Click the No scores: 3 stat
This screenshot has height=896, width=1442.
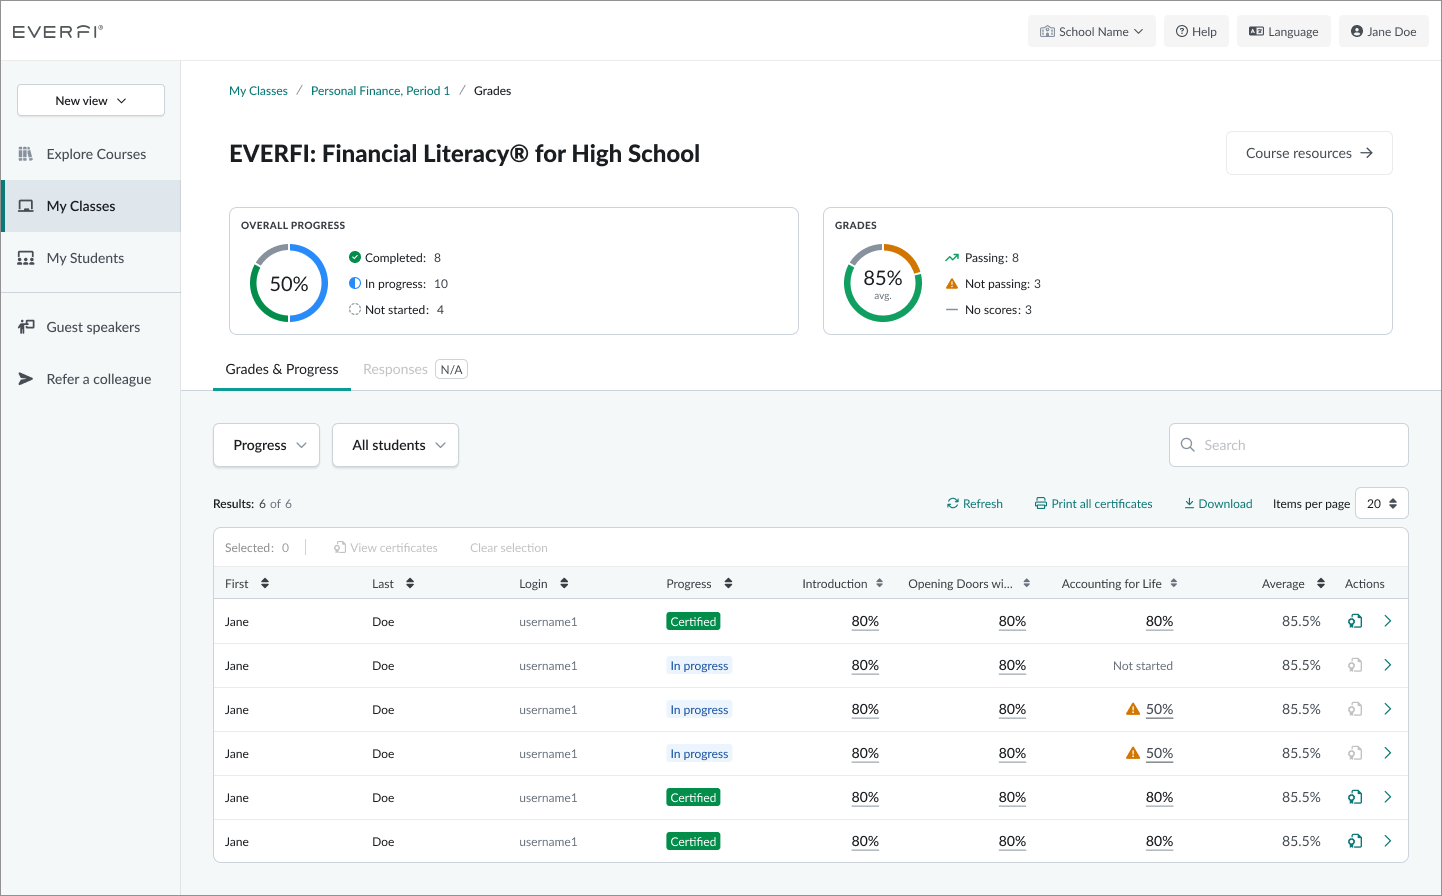989,310
